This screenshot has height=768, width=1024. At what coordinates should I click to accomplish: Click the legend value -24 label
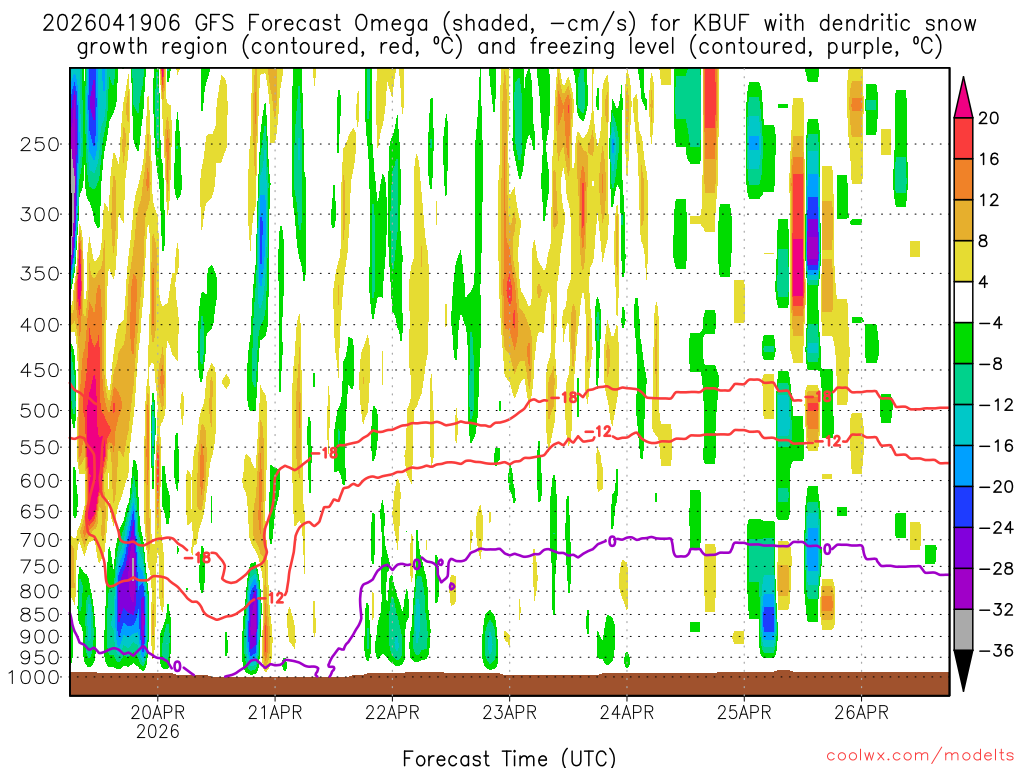995,528
